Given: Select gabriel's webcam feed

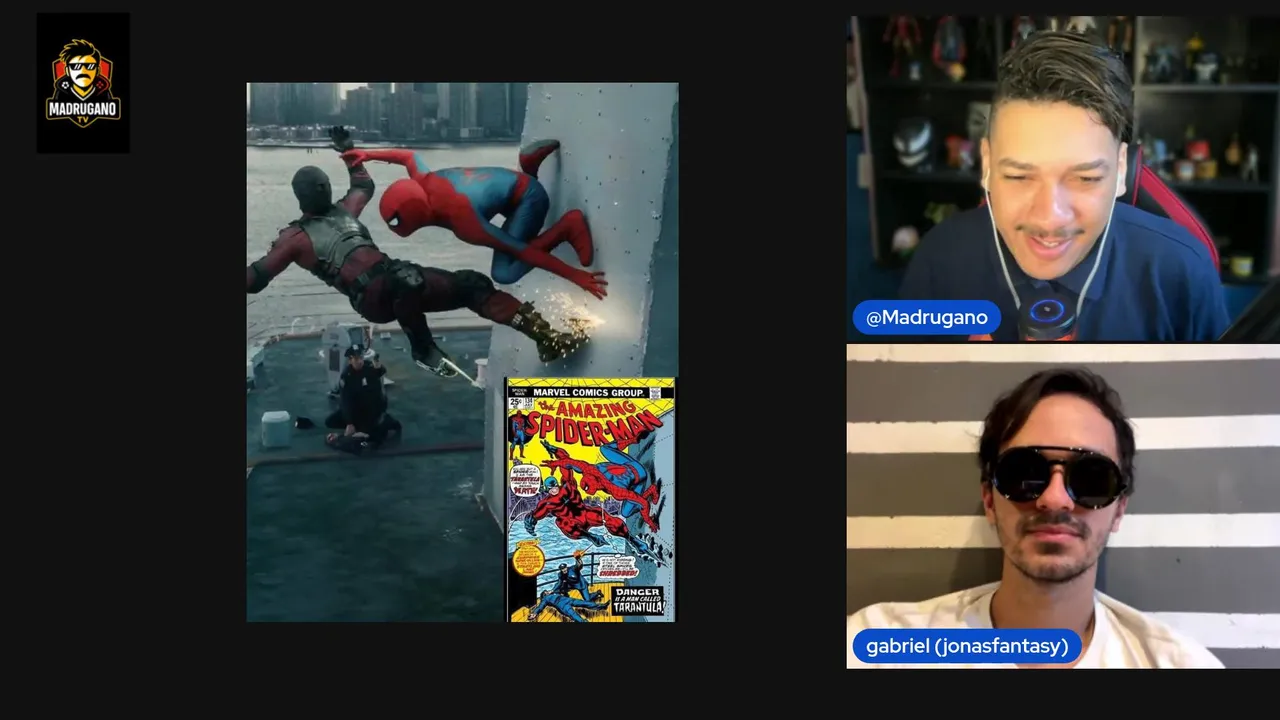Looking at the screenshot, I should point(1063,506).
